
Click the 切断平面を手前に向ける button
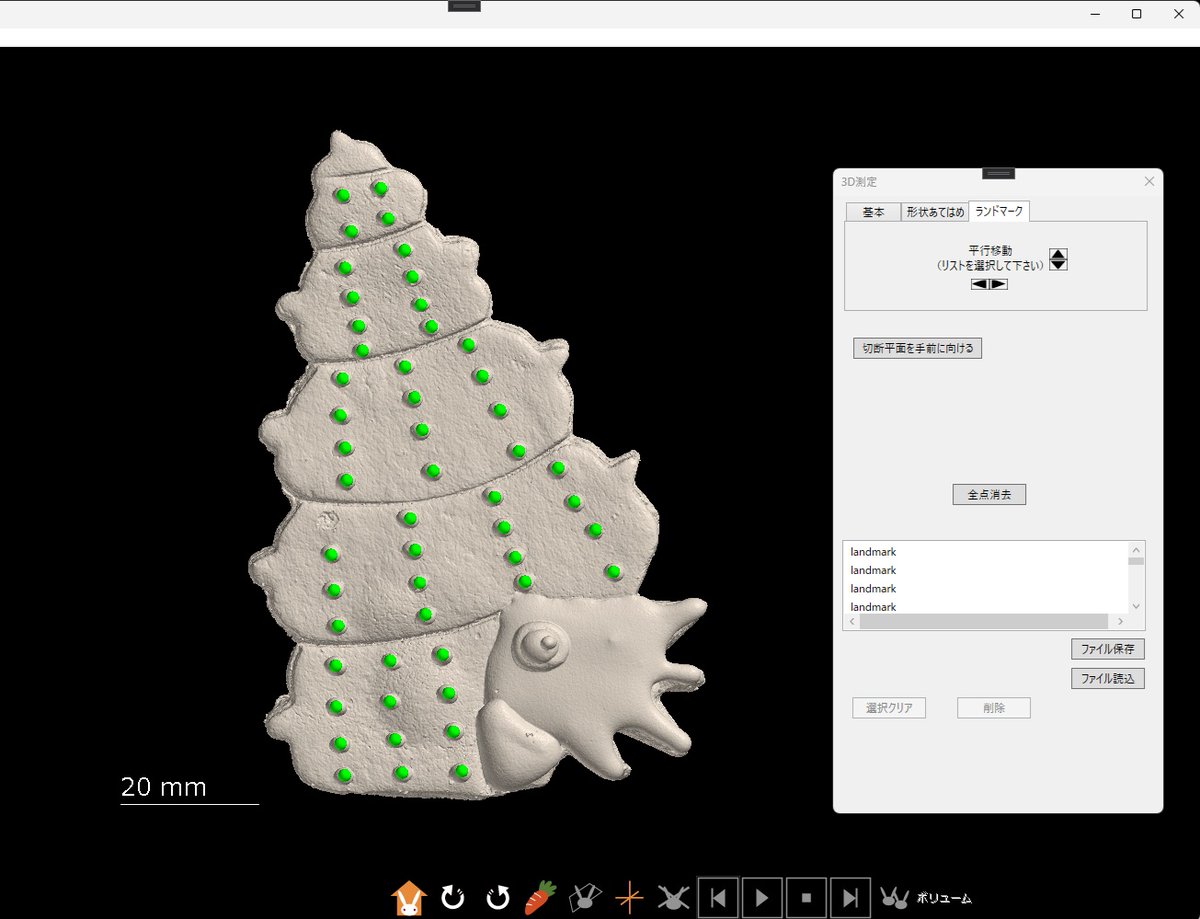[x=918, y=348]
